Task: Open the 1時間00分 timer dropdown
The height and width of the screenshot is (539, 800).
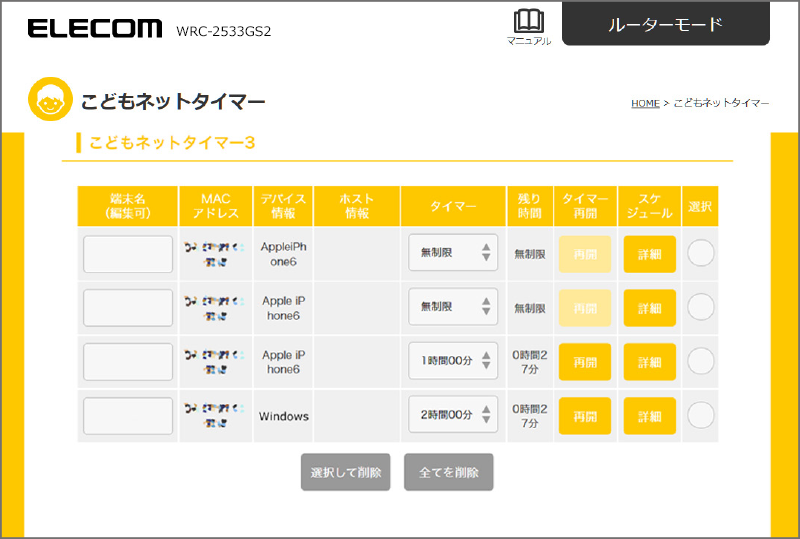Action: (453, 361)
